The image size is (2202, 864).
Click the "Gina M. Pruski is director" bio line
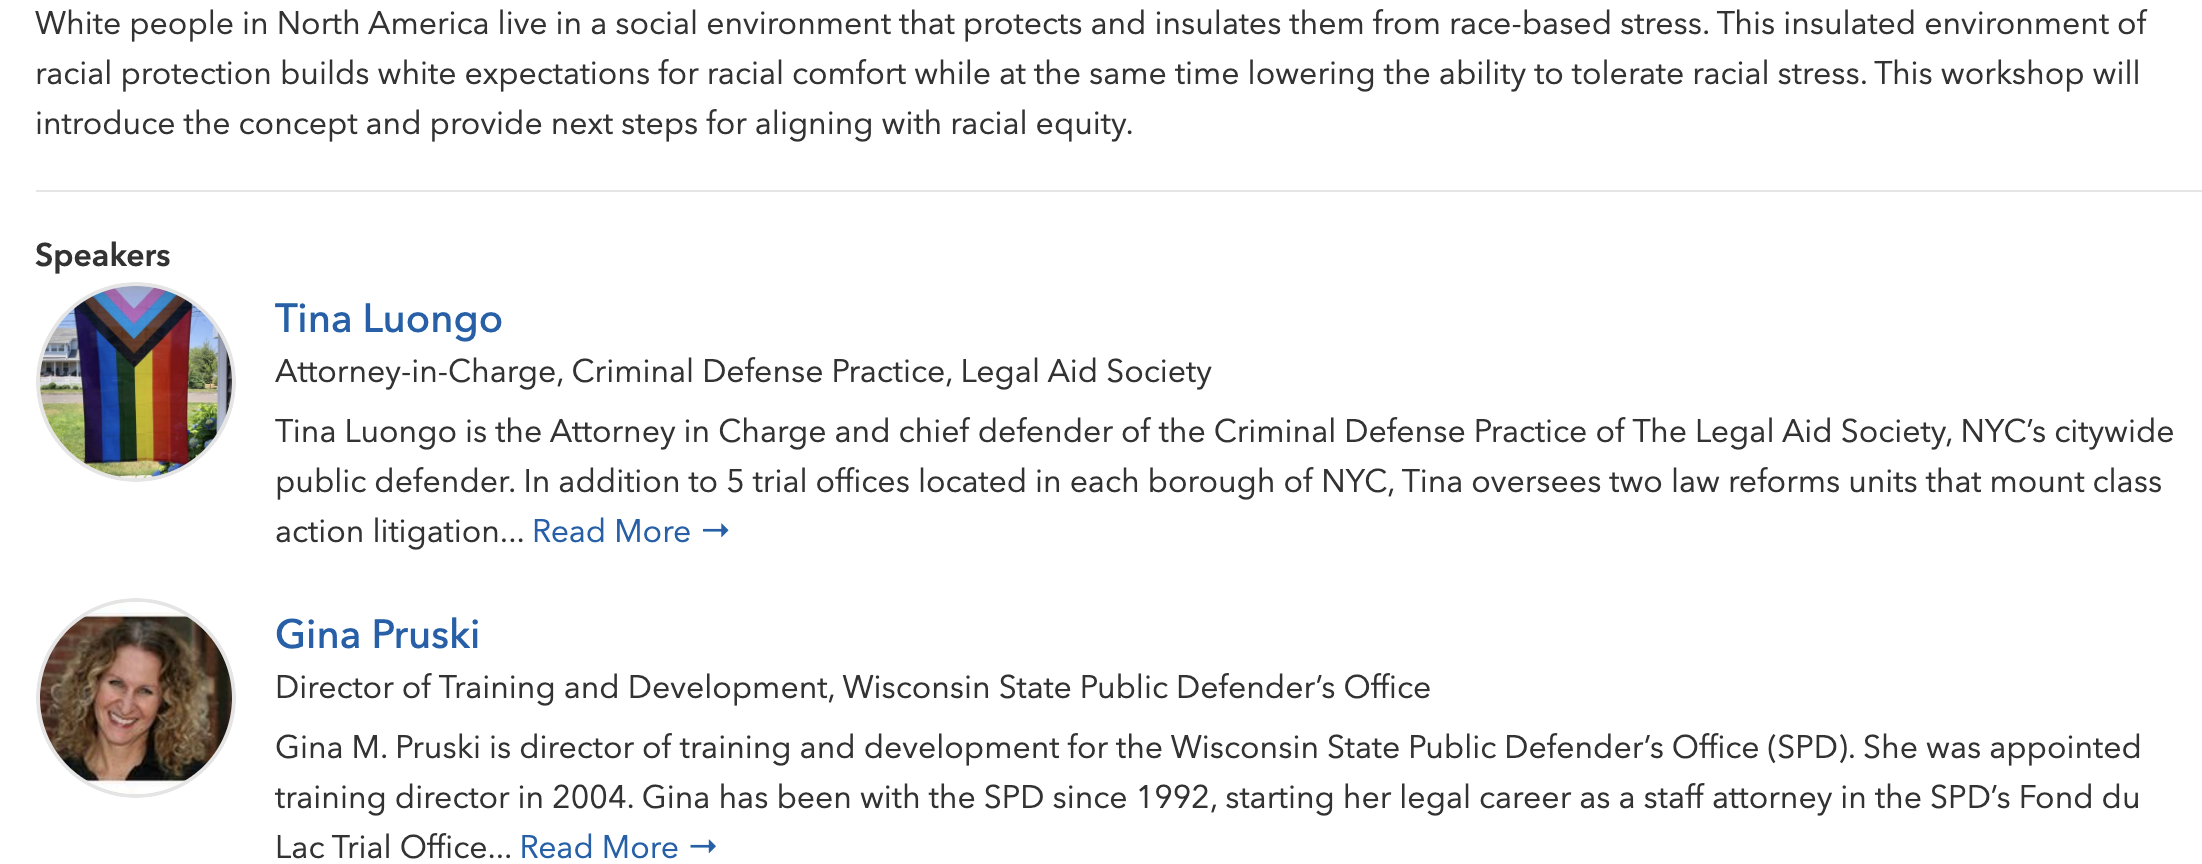(1207, 747)
